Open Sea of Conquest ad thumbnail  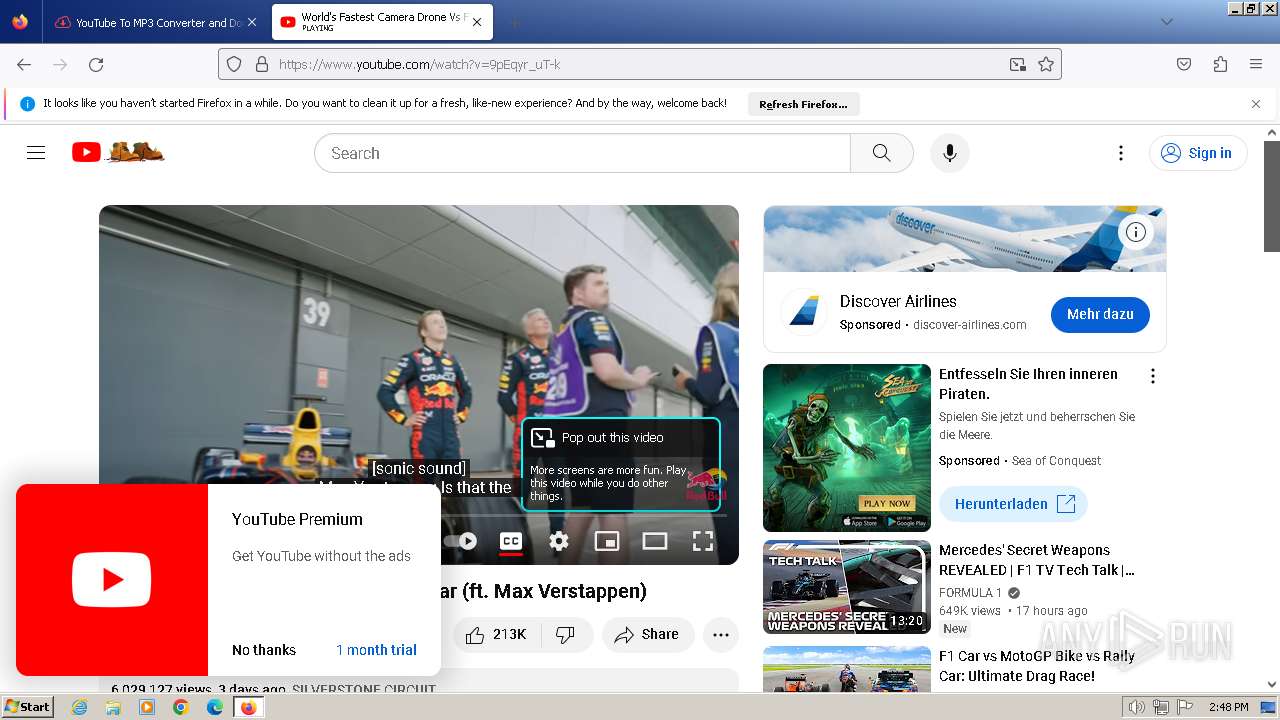tap(847, 447)
